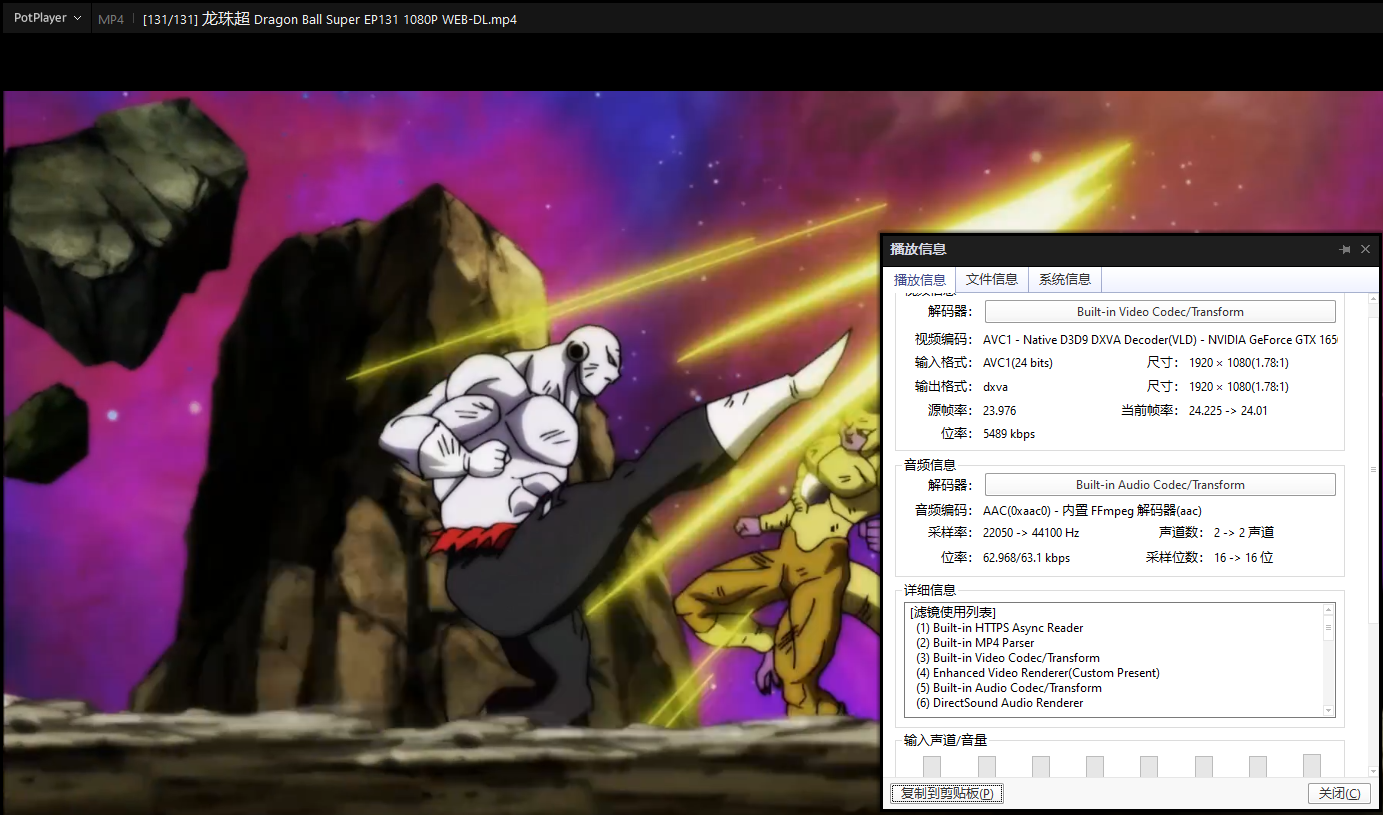Click the Built-in Video Codec/Transform button
Viewport: 1383px width, 815px height.
[1159, 312]
